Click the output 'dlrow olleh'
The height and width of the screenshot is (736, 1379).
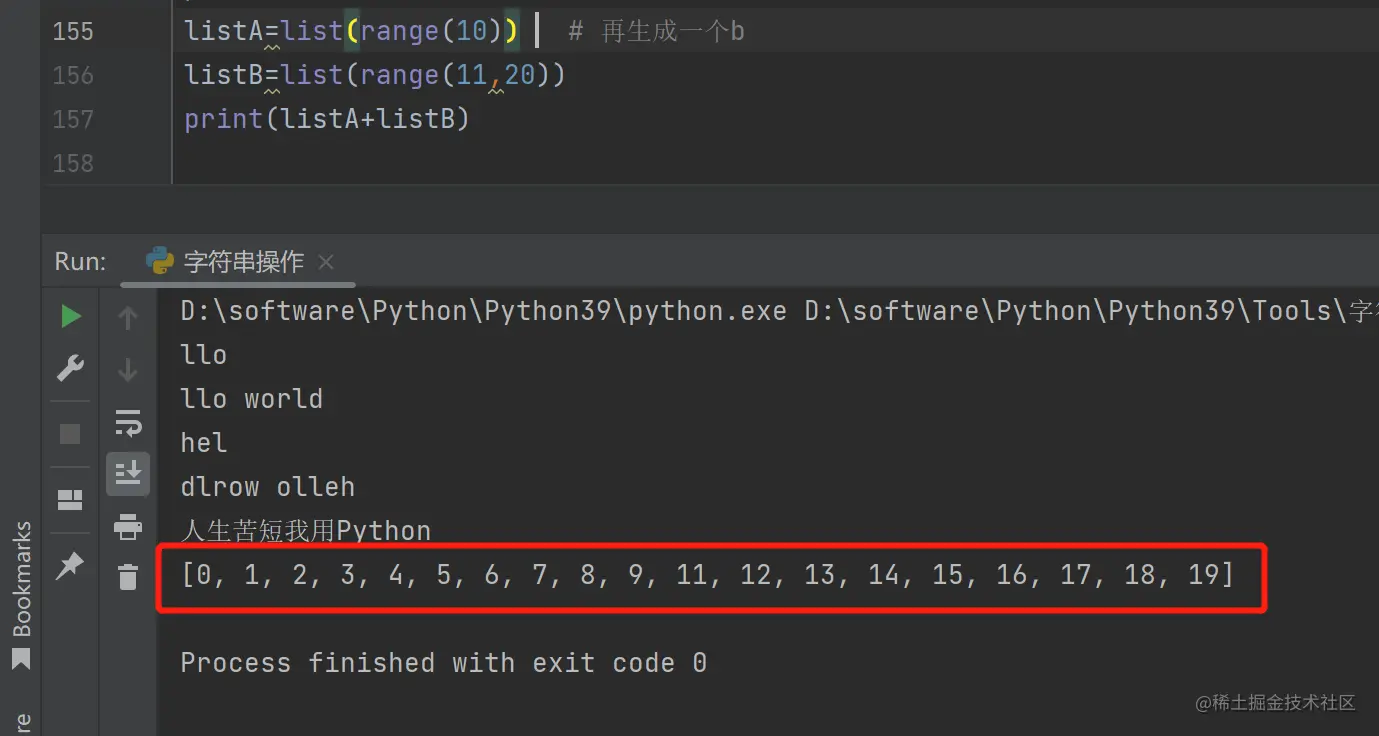(x=268, y=487)
